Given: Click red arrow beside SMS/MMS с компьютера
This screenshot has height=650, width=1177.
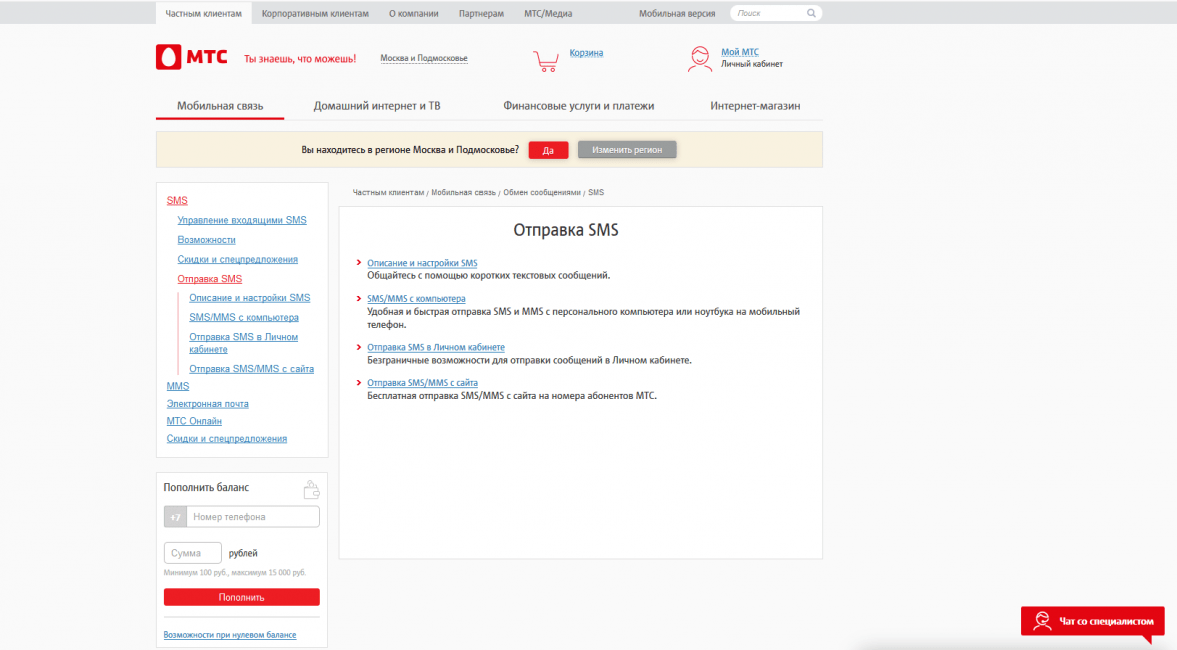Looking at the screenshot, I should 359,299.
